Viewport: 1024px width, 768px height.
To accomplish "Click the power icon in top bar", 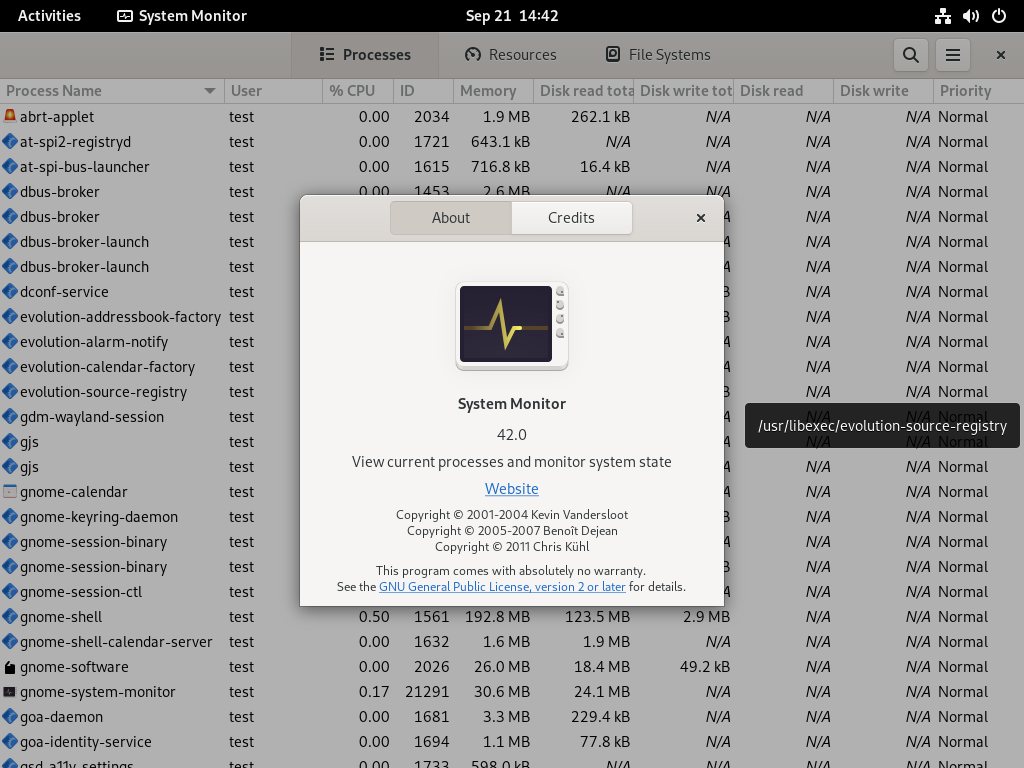I will pyautogui.click(x=999, y=16).
